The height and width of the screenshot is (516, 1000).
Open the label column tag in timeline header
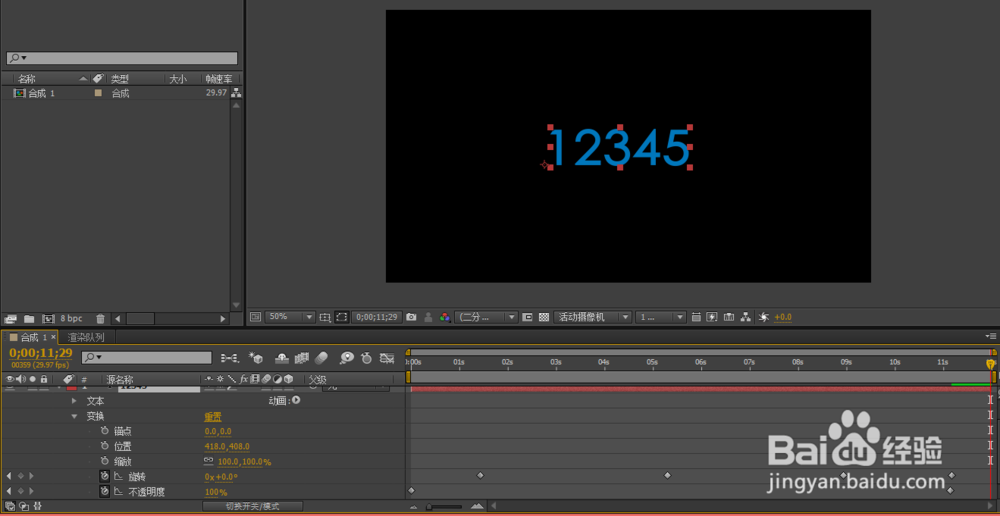coord(69,379)
